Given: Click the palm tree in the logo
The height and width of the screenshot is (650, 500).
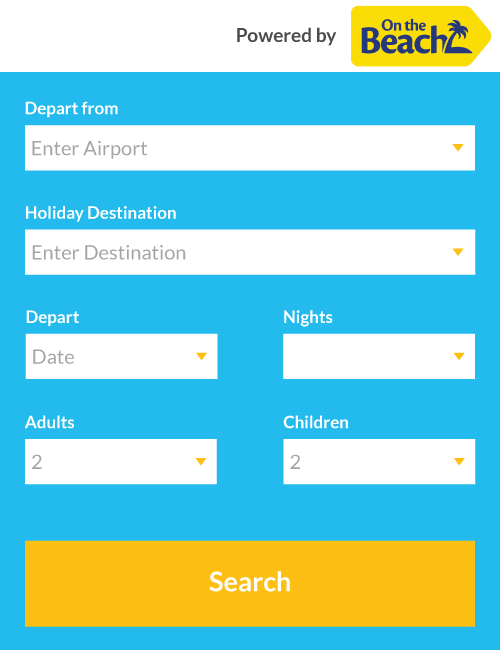Looking at the screenshot, I should (x=458, y=36).
